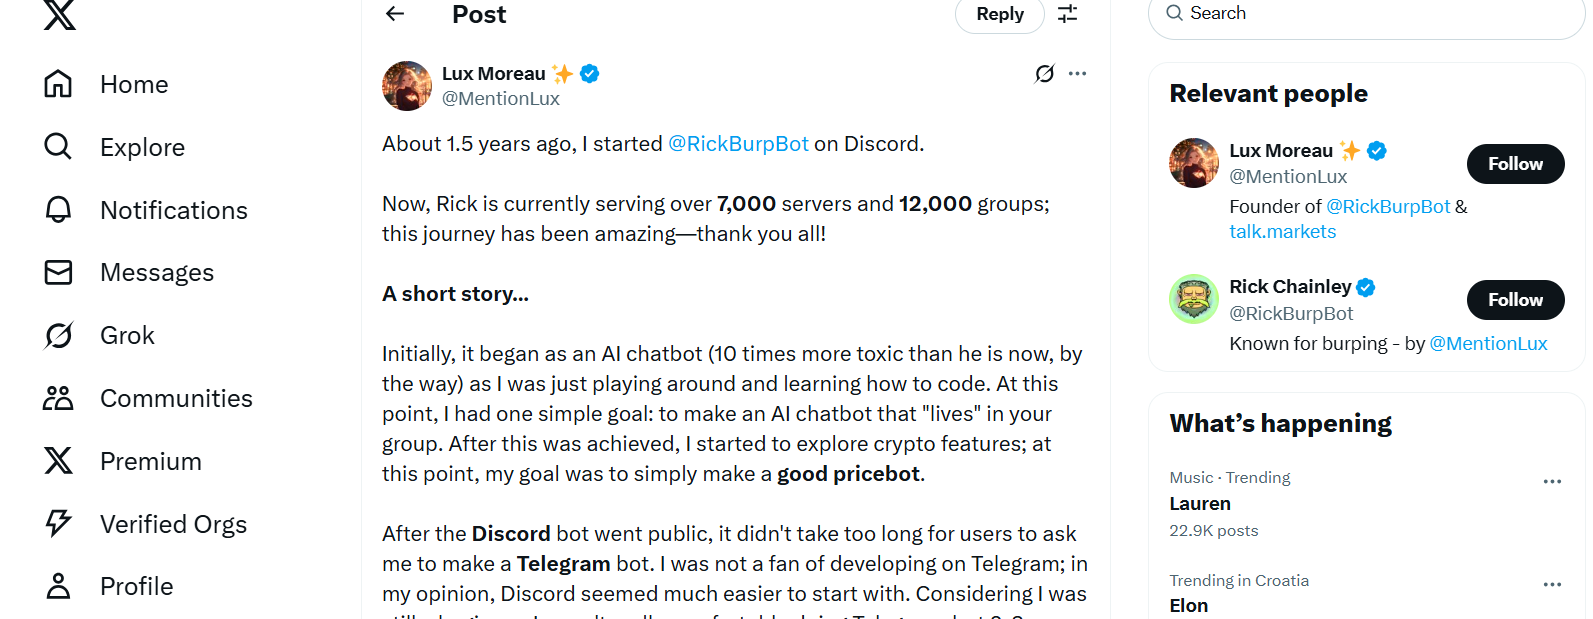Go back using the back arrow
Screen dimensions: 1593x619
[x=395, y=14]
